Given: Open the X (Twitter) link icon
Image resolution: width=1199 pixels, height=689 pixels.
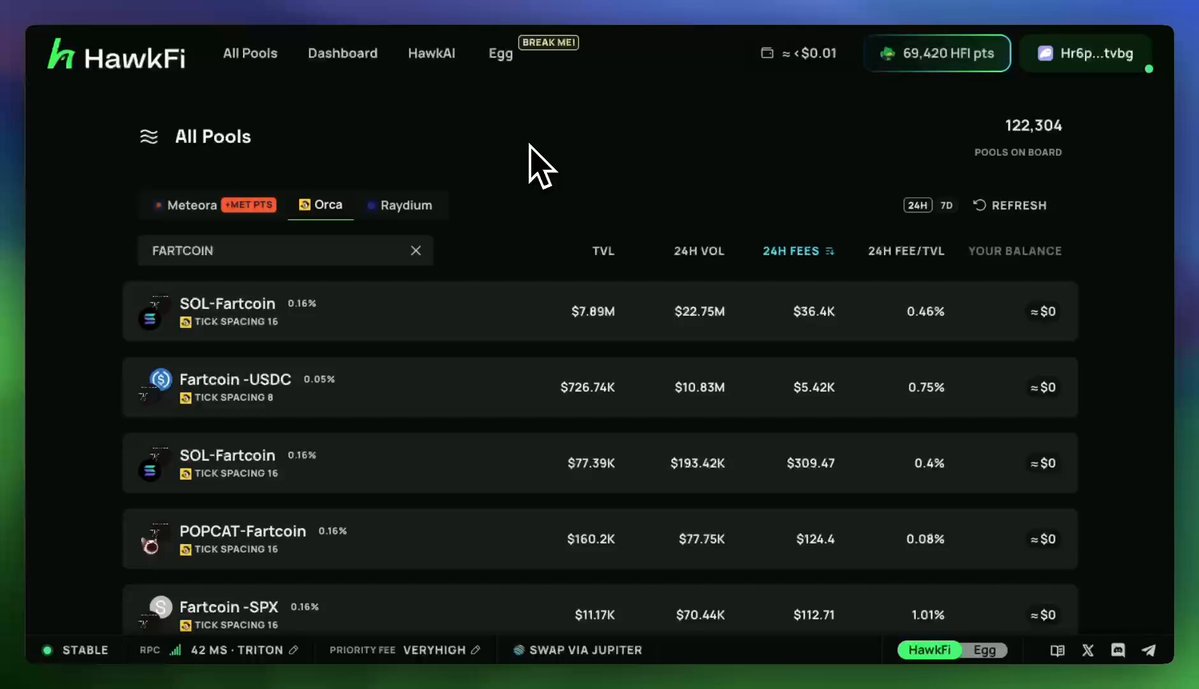Looking at the screenshot, I should click(x=1088, y=651).
